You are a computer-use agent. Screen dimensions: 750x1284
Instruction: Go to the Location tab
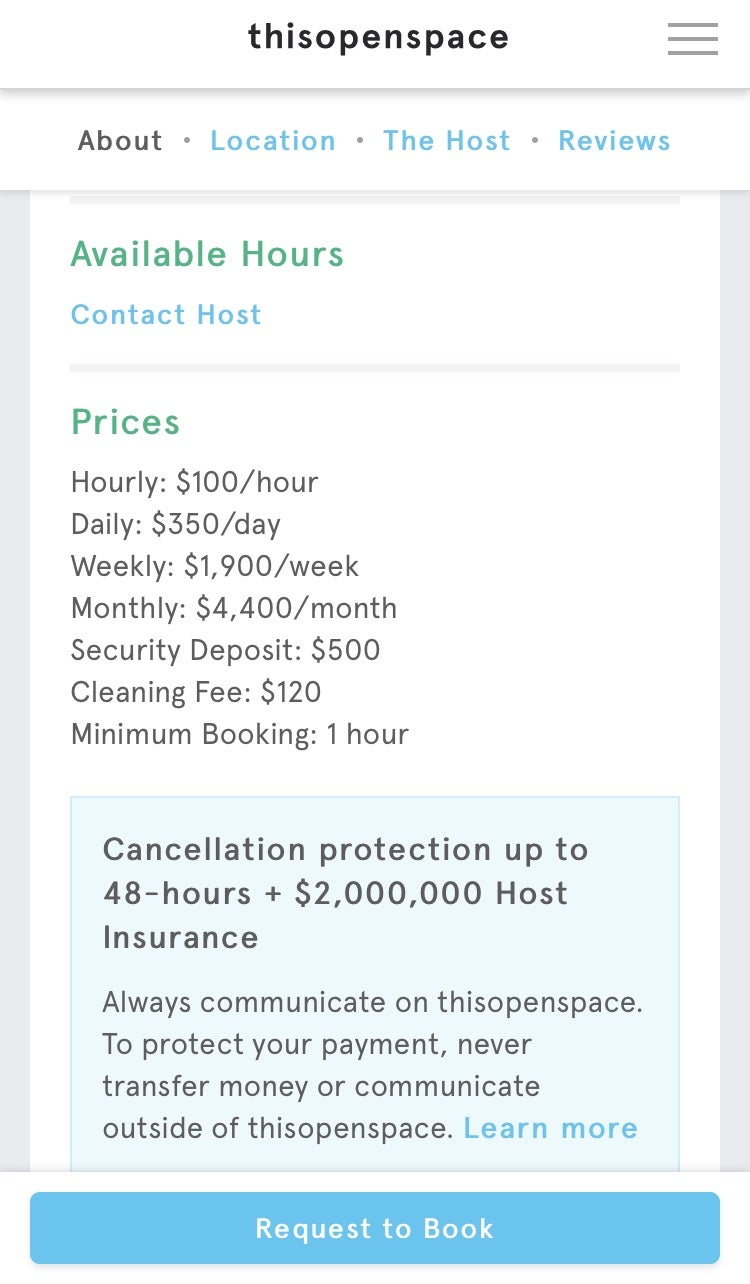point(273,141)
